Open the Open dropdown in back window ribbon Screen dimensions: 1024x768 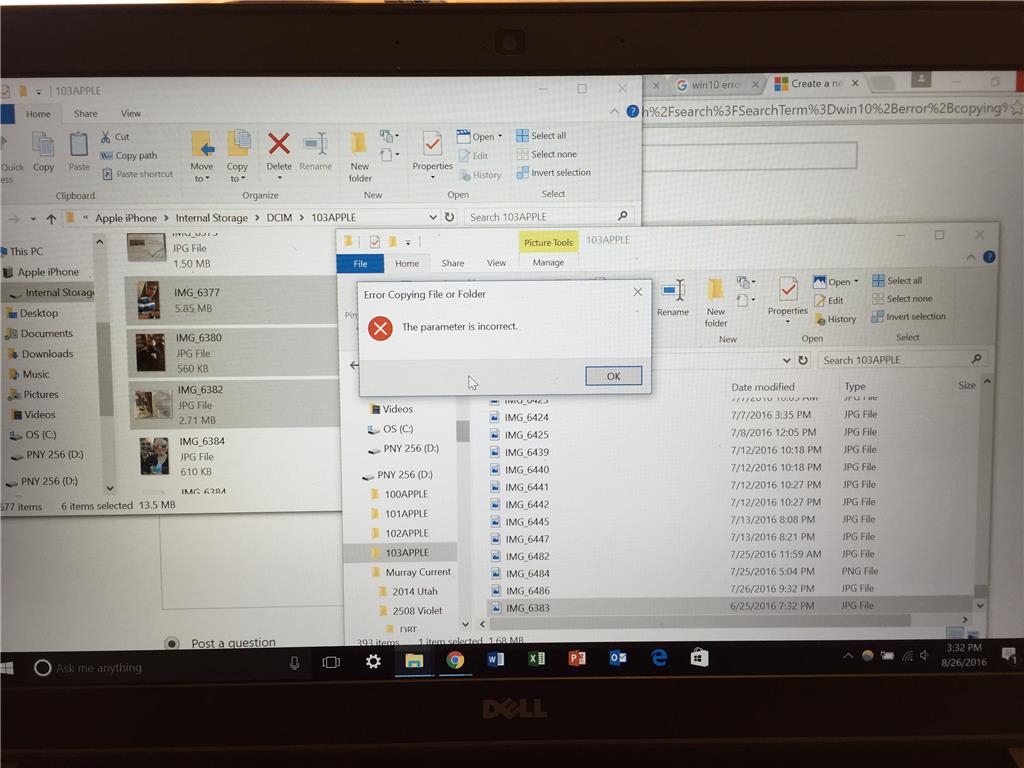pos(500,136)
